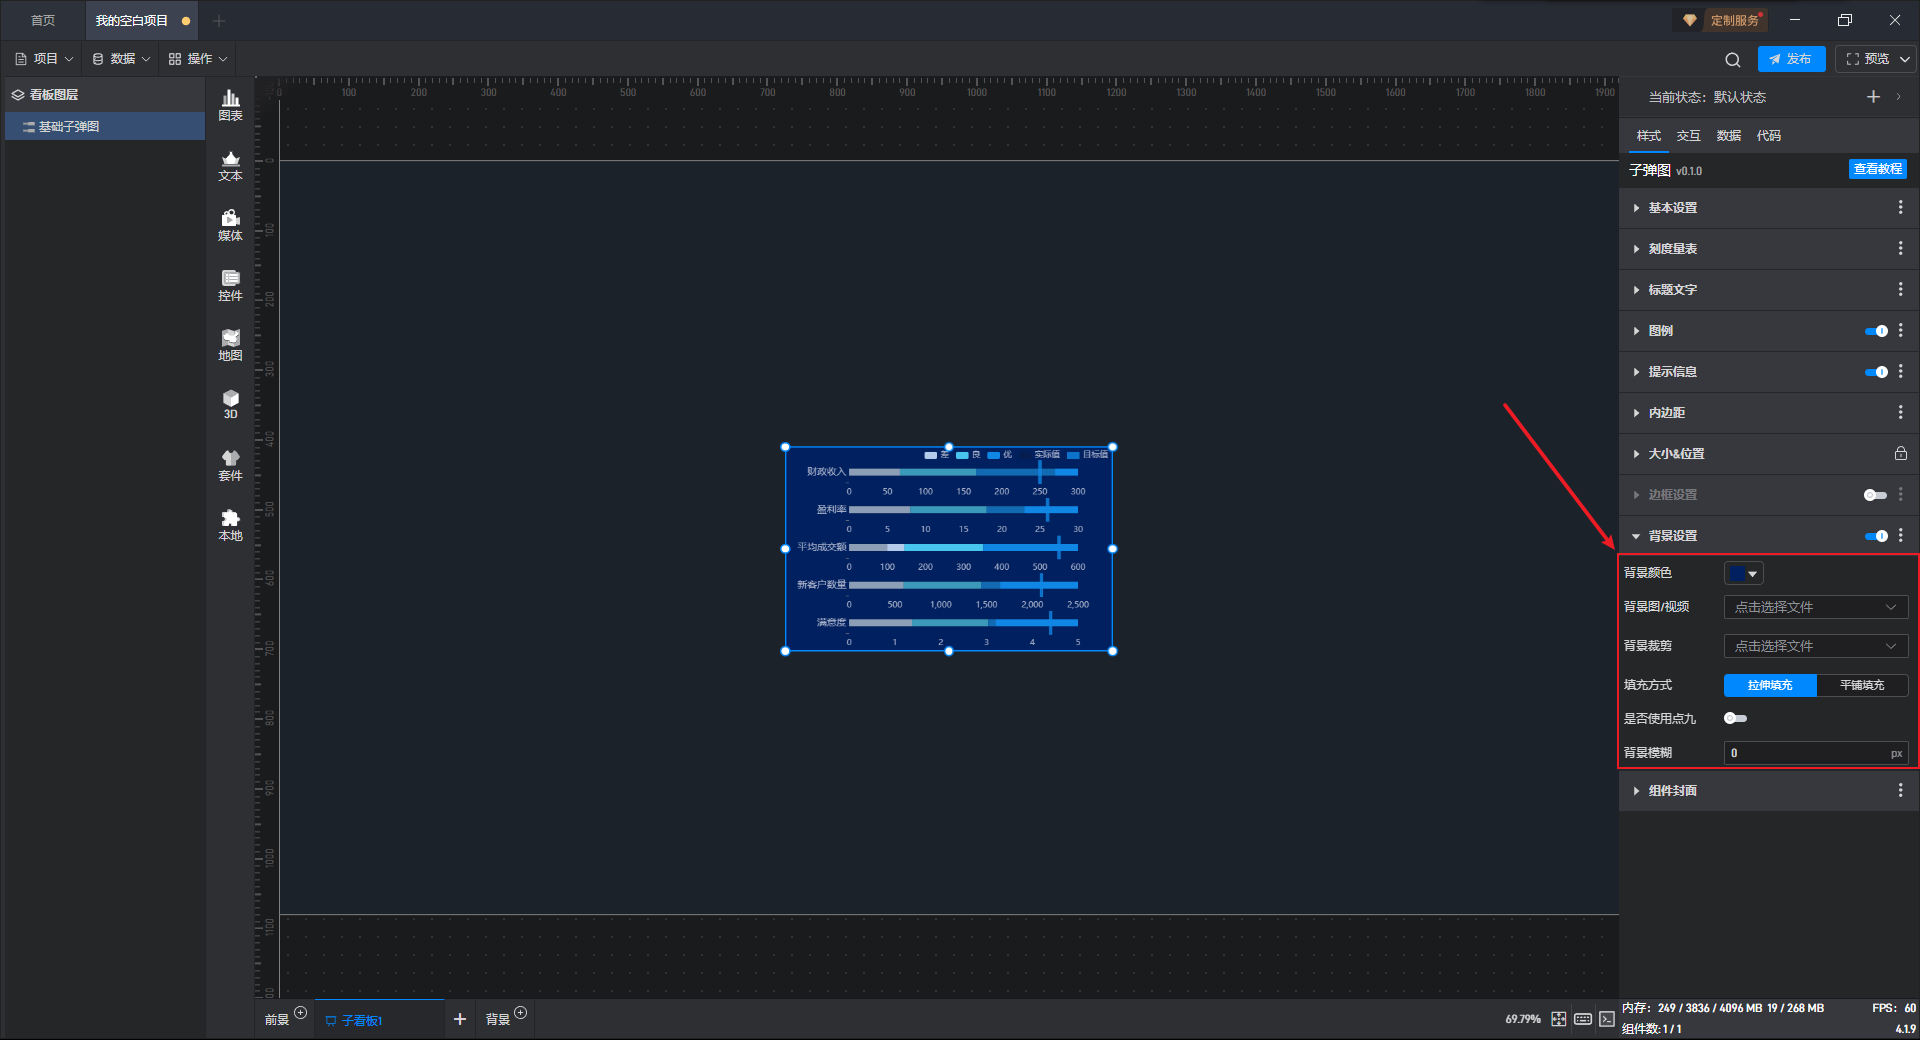The width and height of the screenshot is (1920, 1040).
Task: Open more options for 图例
Action: pyautogui.click(x=1900, y=330)
